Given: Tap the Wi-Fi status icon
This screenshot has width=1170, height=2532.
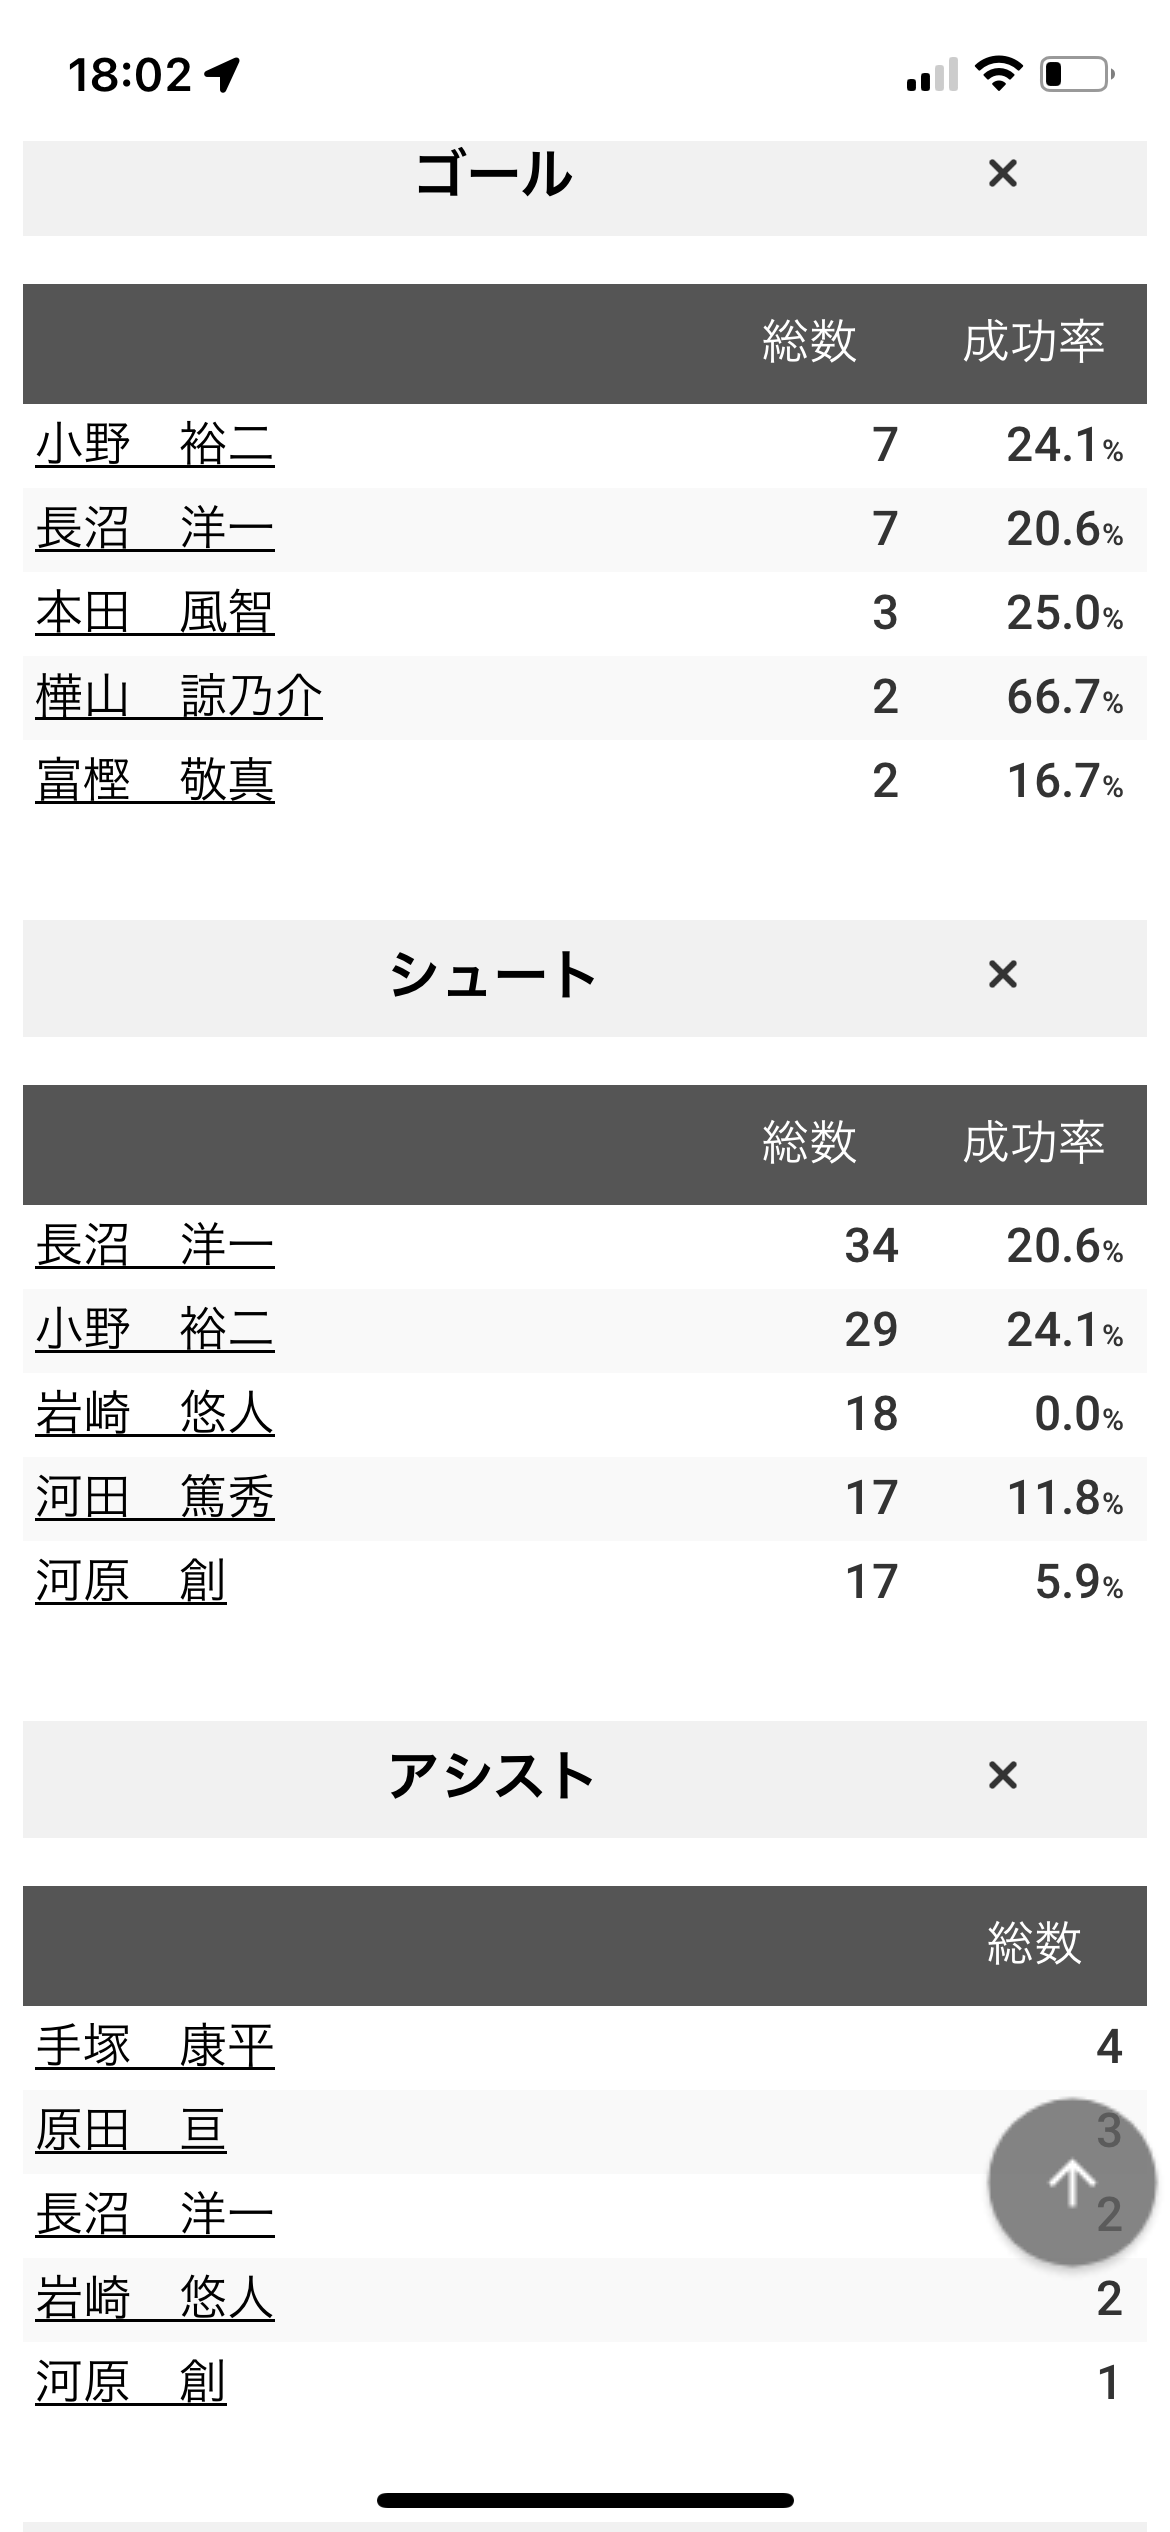Looking at the screenshot, I should pos(996,74).
